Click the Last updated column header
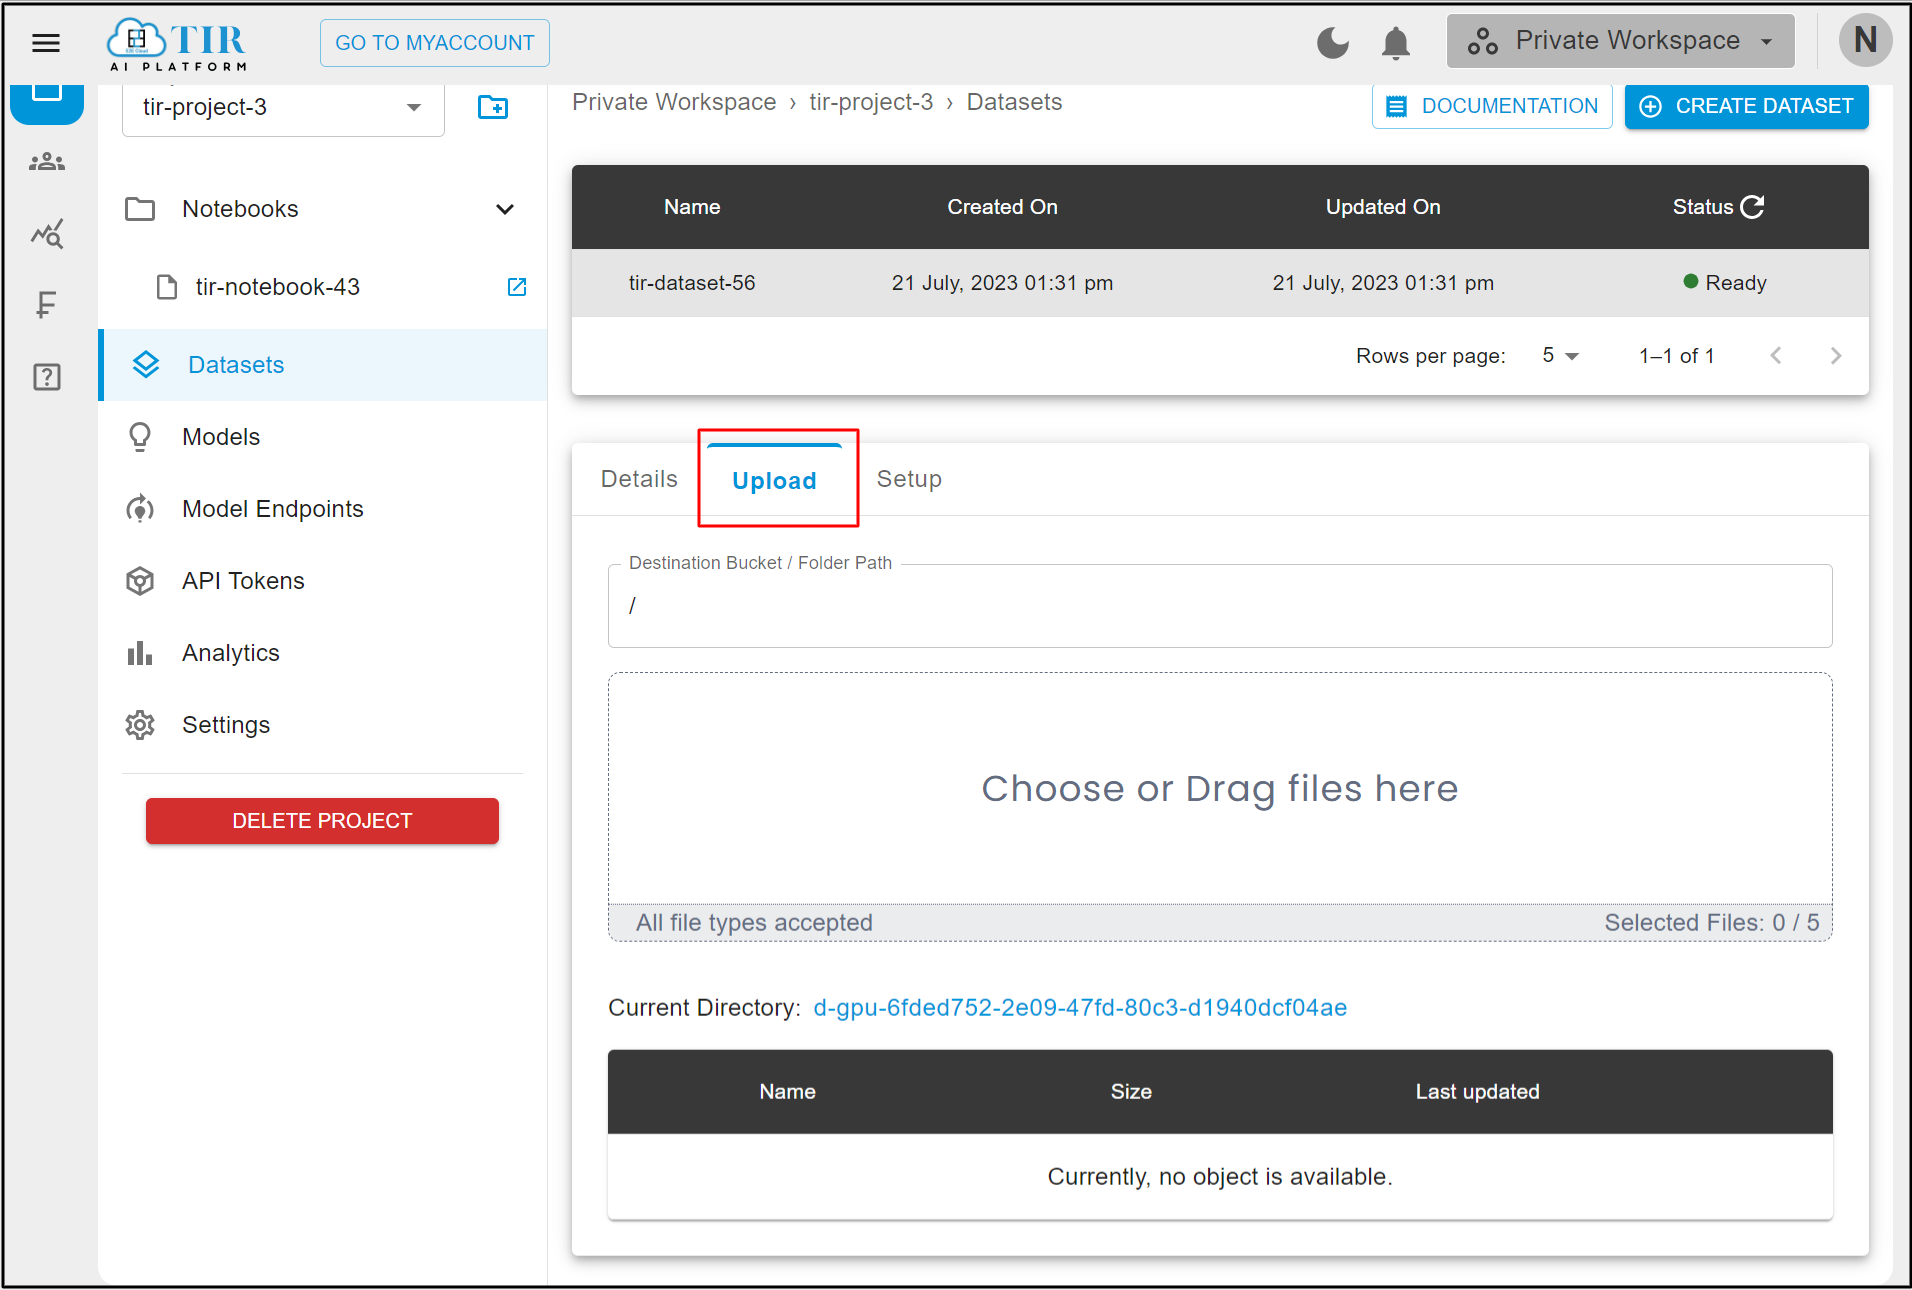 1477,1092
